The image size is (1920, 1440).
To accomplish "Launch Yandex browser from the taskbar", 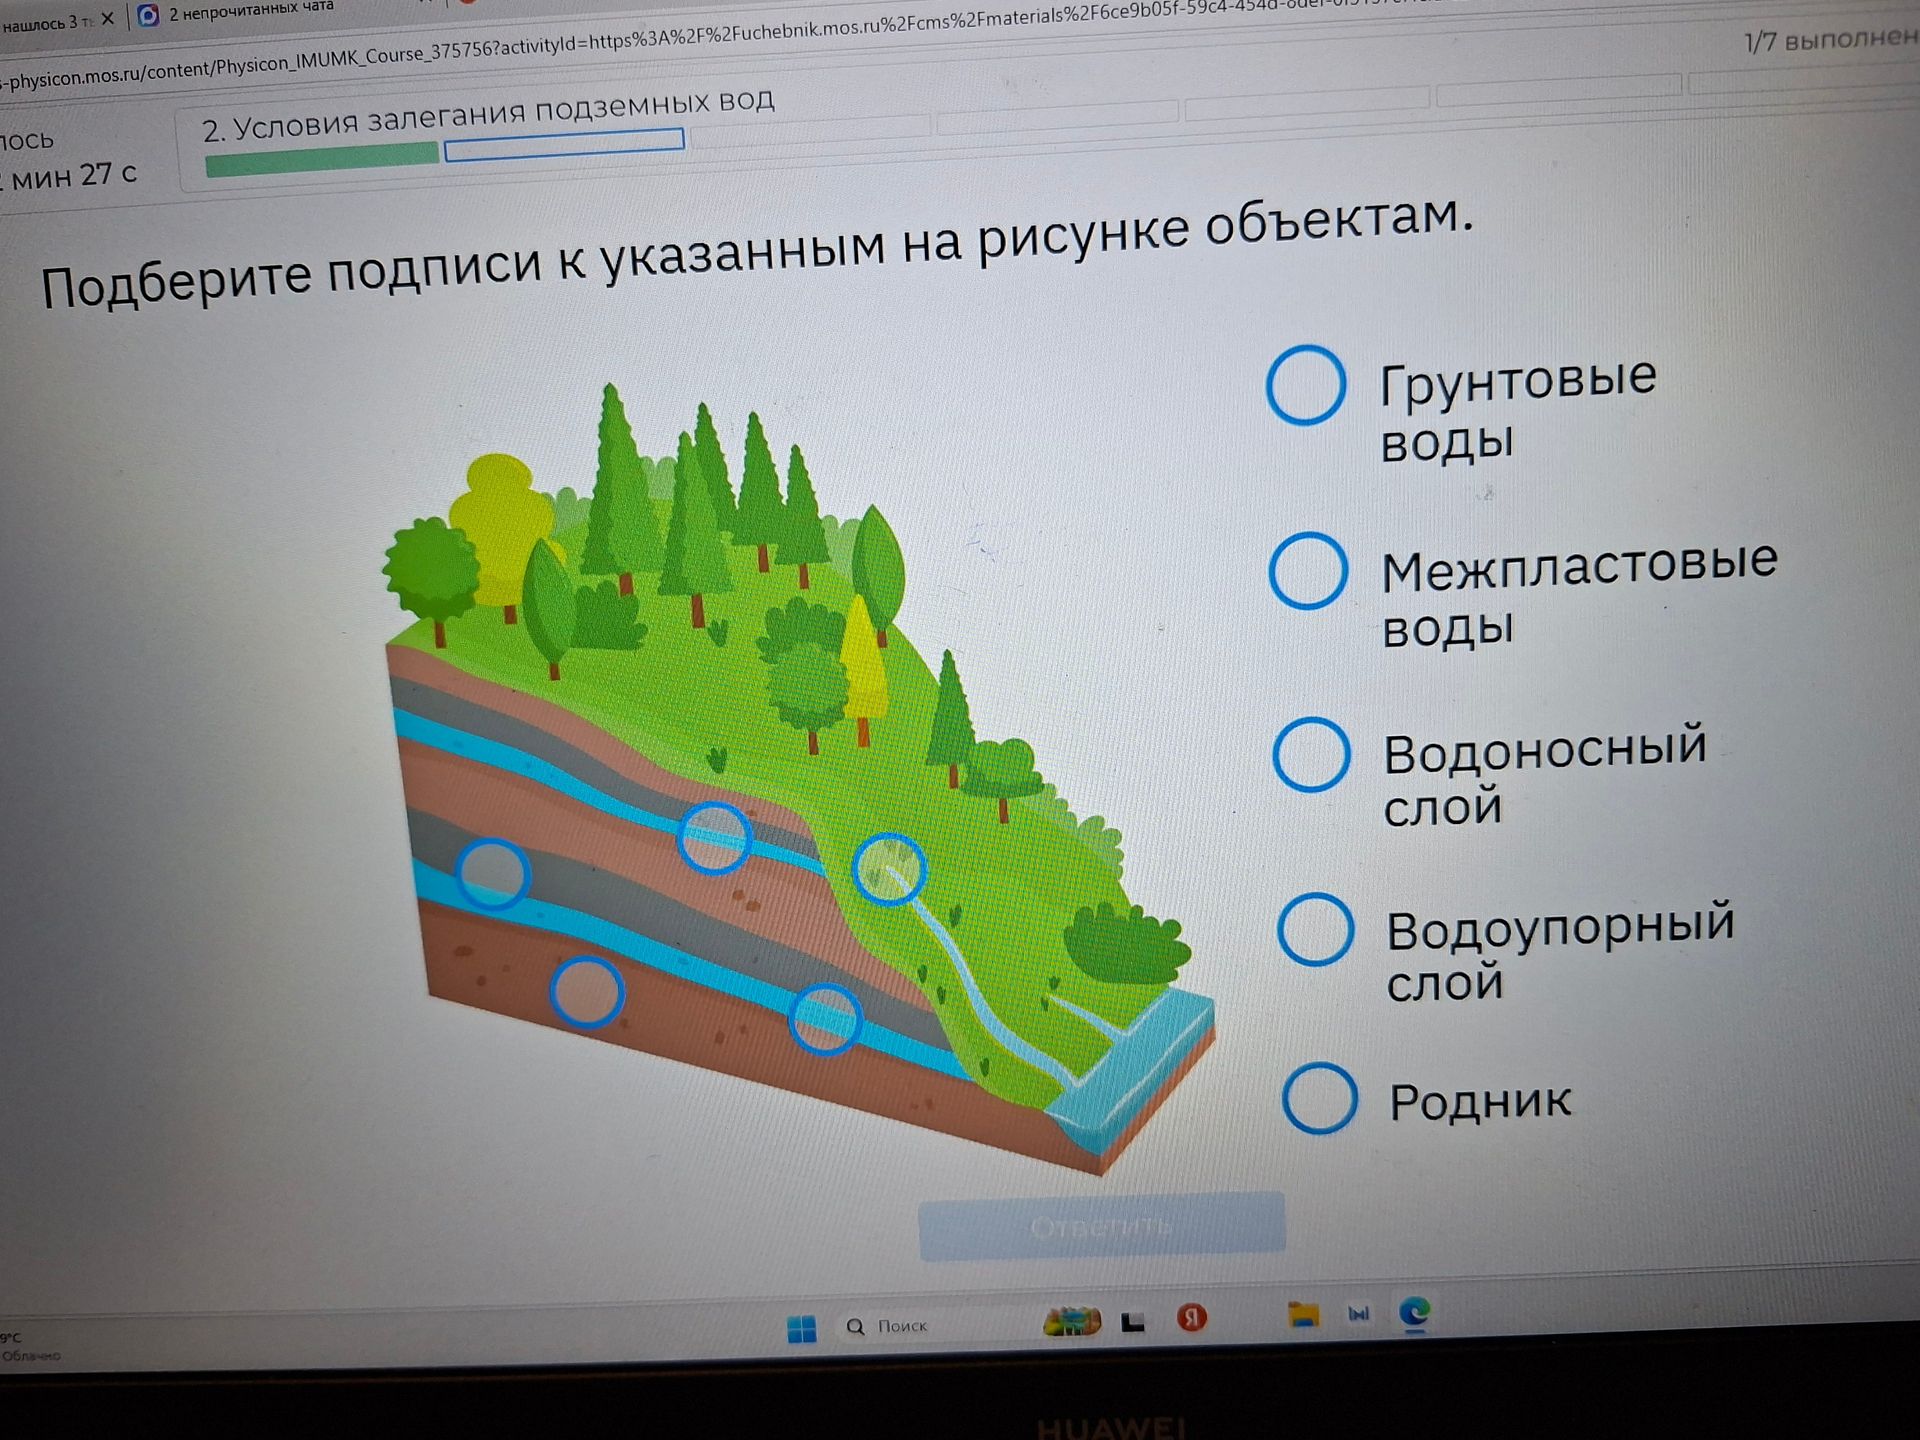I will (x=1191, y=1317).
